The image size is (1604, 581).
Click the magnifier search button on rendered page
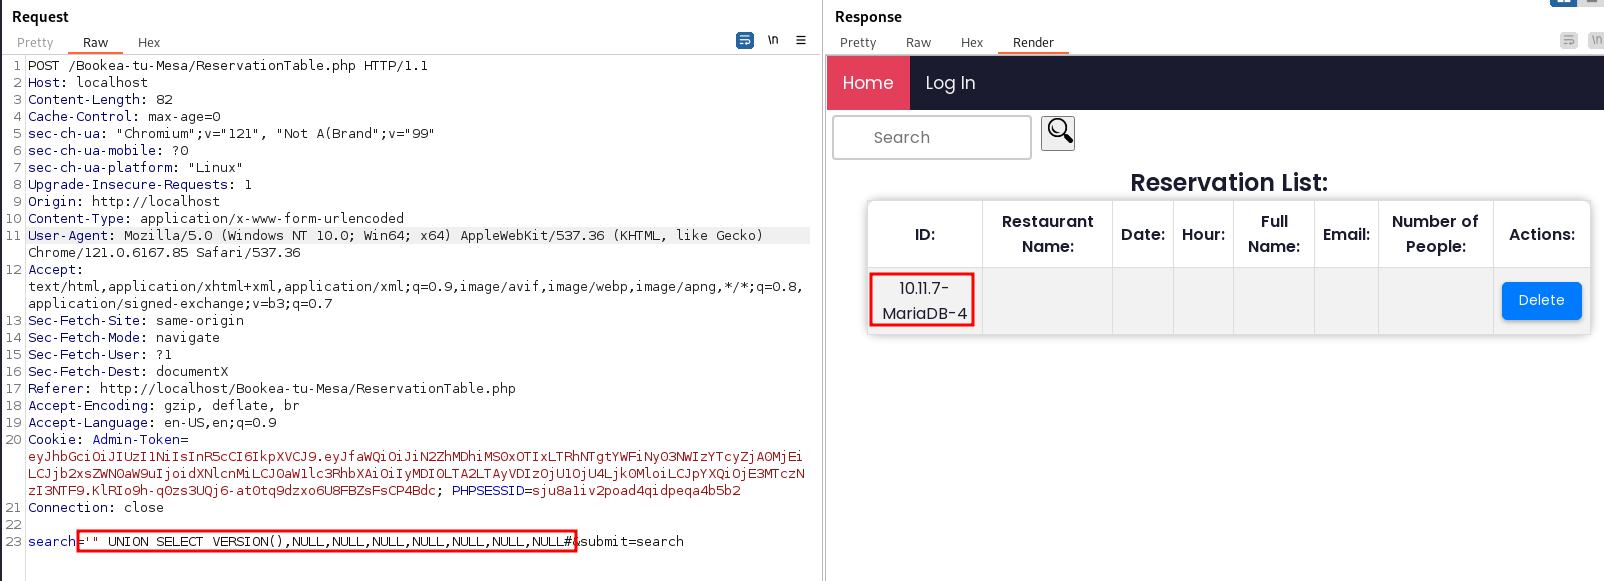(x=1058, y=133)
